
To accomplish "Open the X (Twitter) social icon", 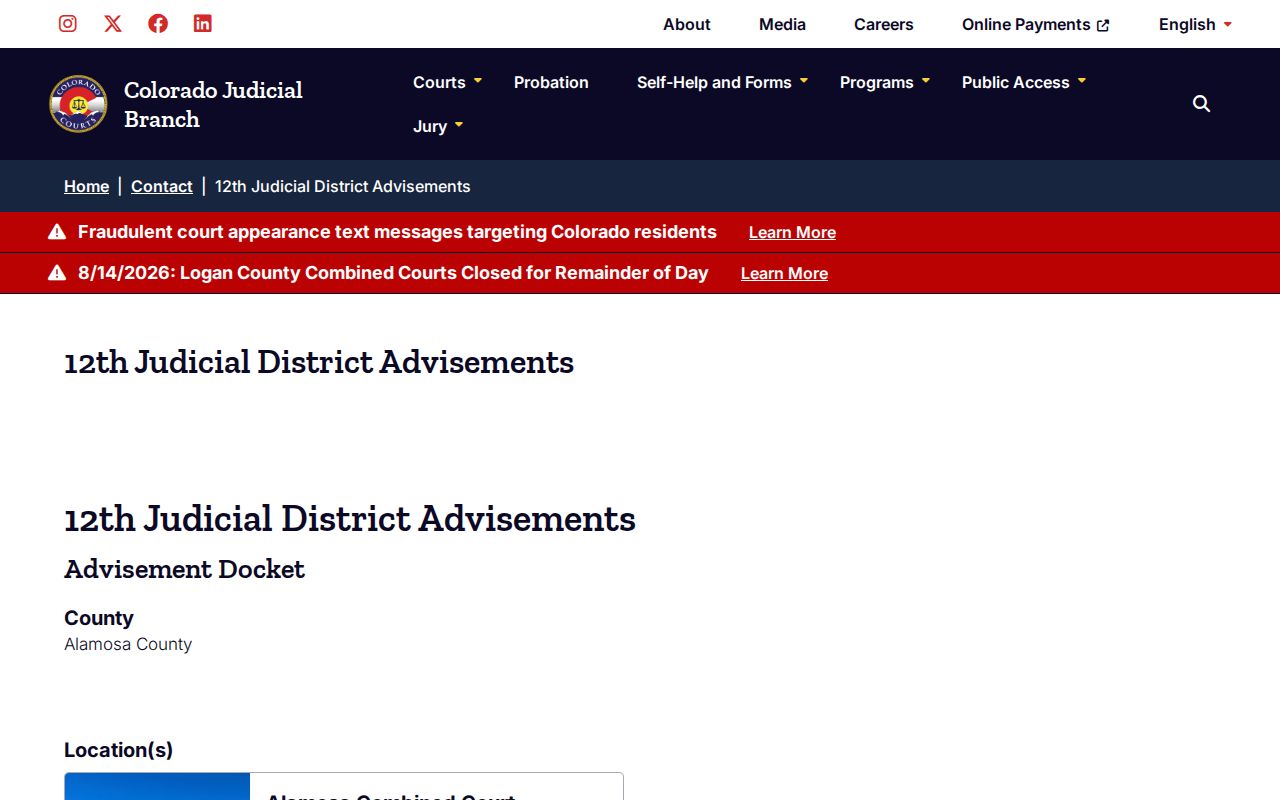I will [x=113, y=24].
